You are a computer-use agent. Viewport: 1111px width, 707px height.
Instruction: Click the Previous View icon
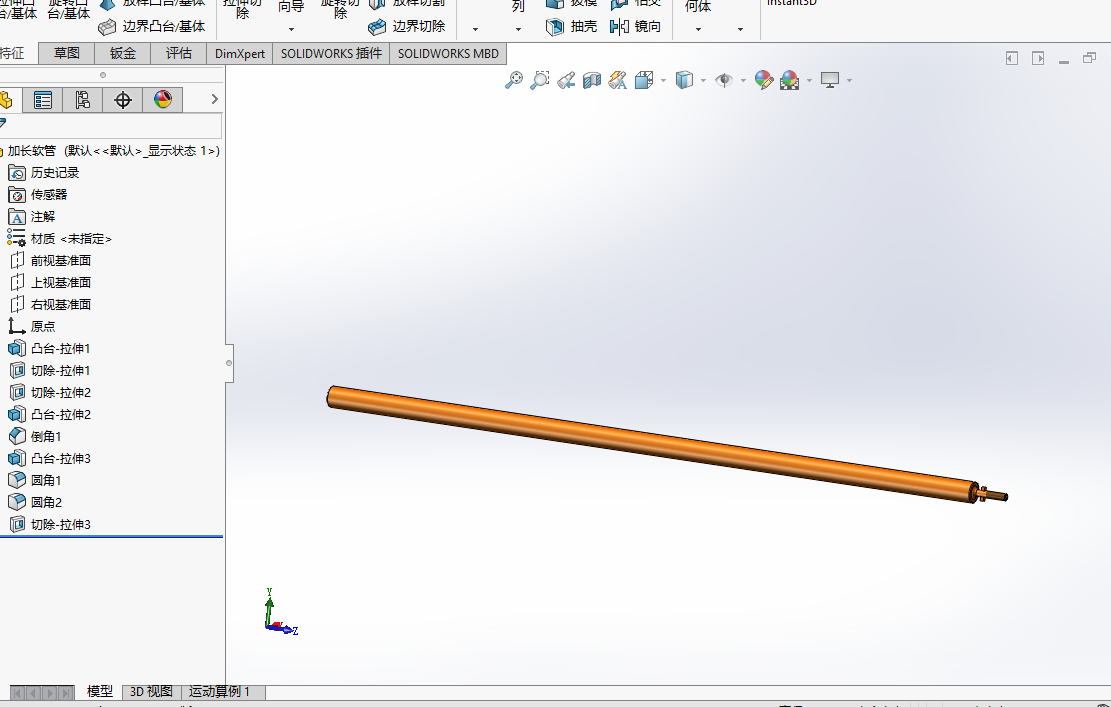point(565,80)
